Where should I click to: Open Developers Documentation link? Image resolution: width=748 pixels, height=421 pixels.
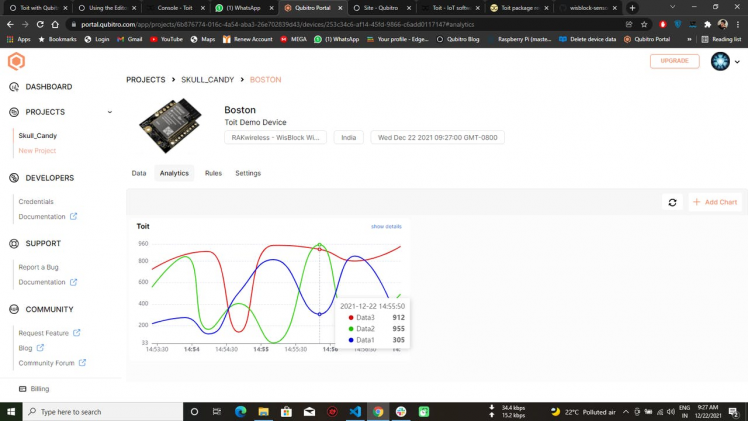(x=48, y=216)
